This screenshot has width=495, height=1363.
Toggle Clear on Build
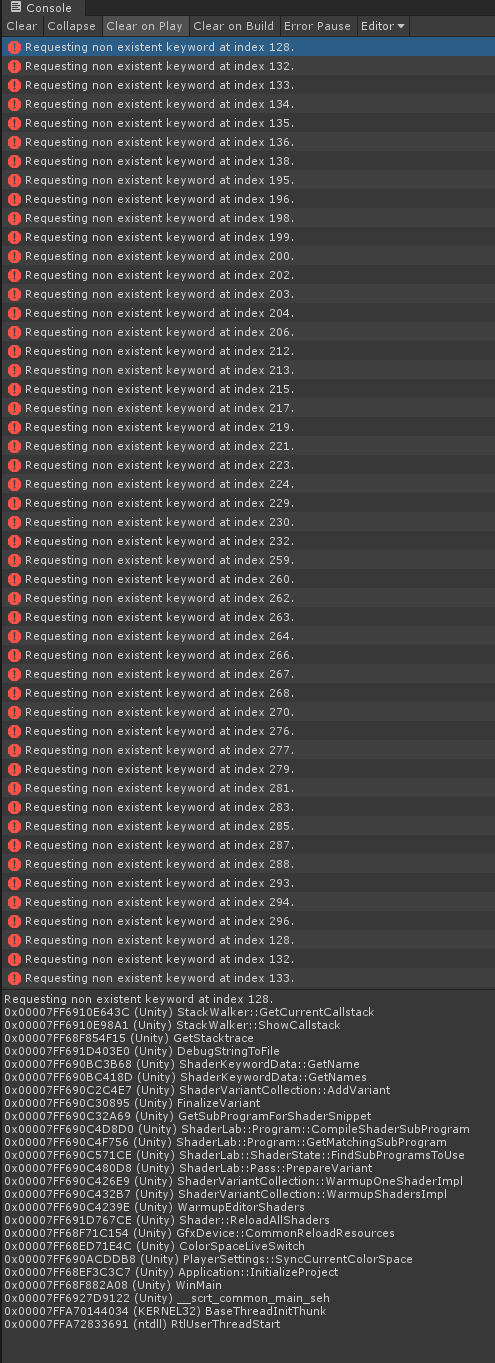(233, 26)
